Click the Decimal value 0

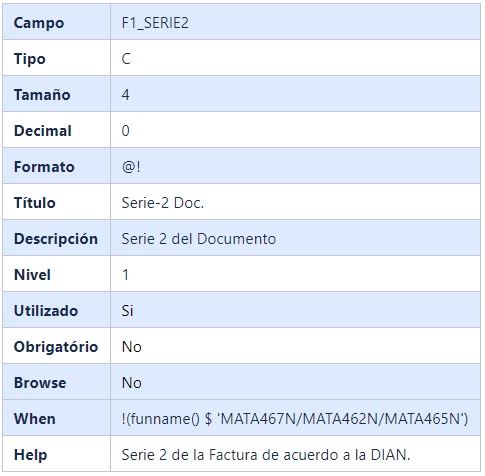125,131
